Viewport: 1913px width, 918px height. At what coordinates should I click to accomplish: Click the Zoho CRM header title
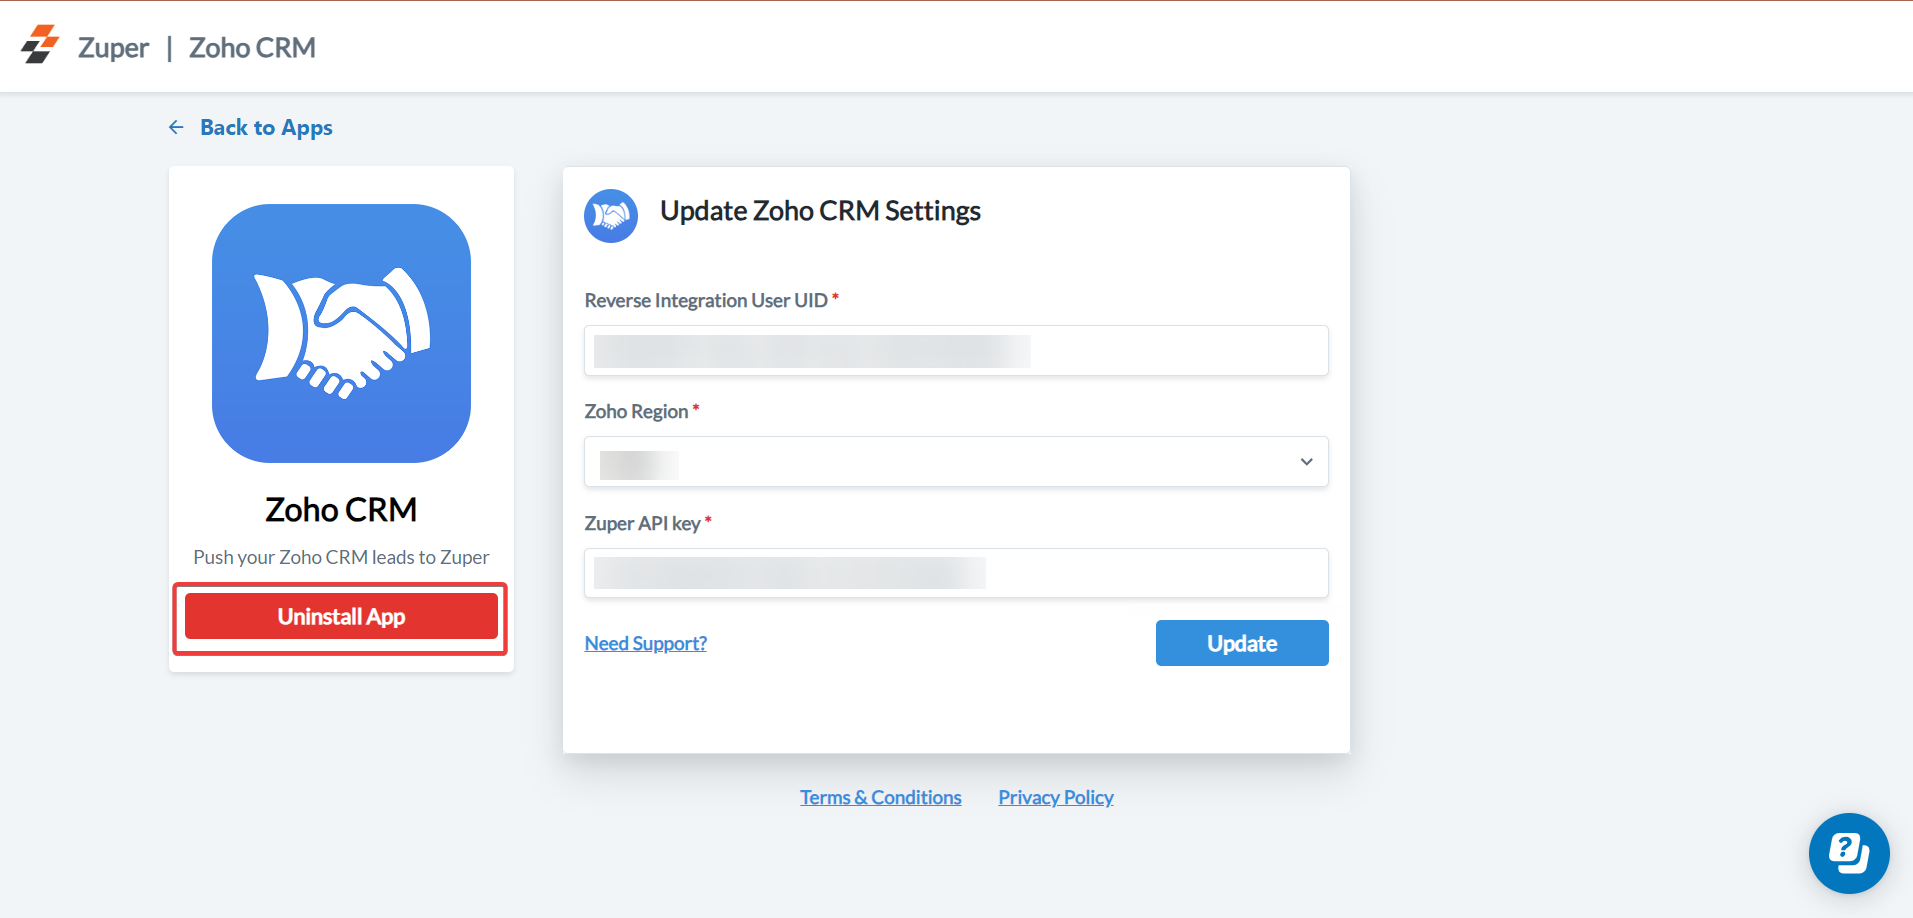[252, 47]
